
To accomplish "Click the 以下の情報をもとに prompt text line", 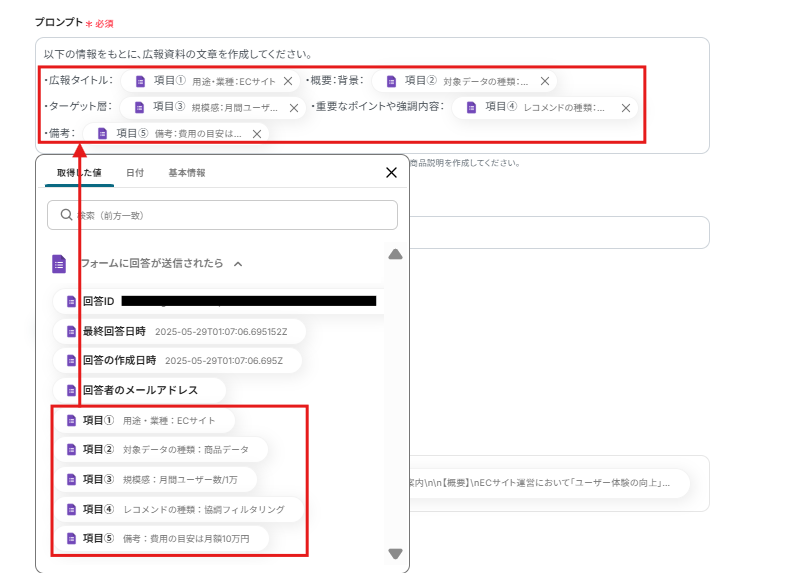I will (178, 54).
